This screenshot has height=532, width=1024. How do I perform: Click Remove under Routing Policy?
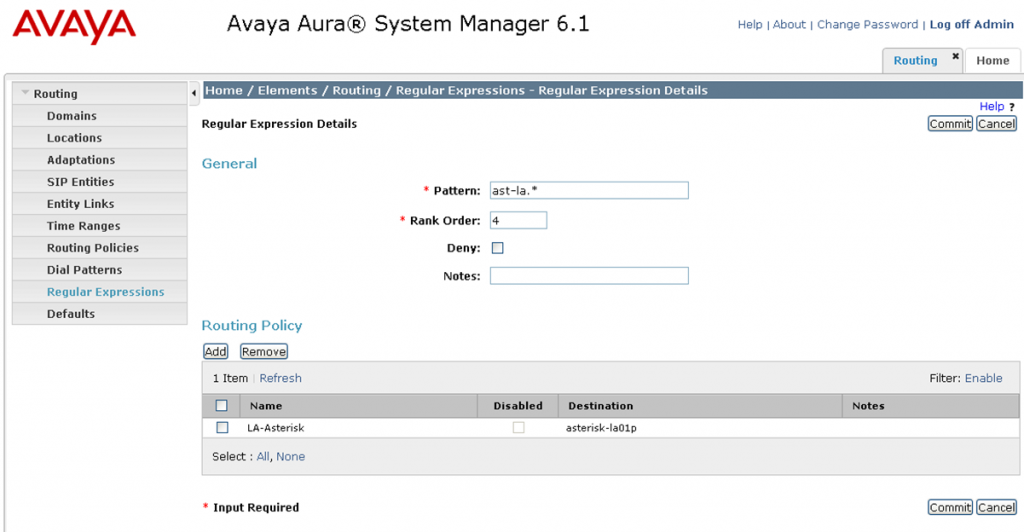coord(264,352)
